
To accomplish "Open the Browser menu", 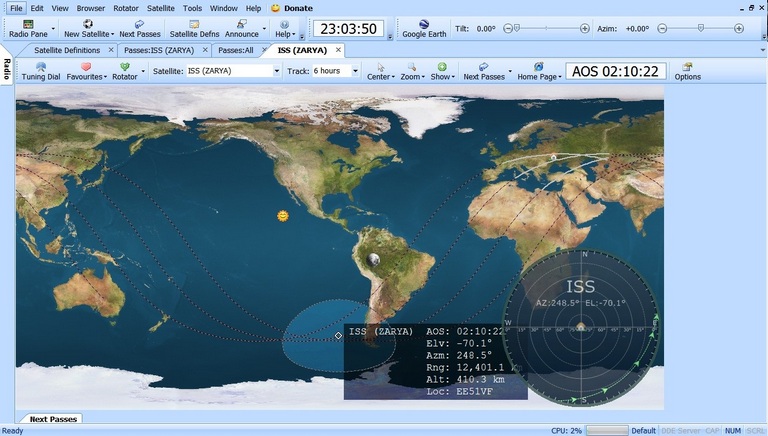I will pyautogui.click(x=91, y=8).
